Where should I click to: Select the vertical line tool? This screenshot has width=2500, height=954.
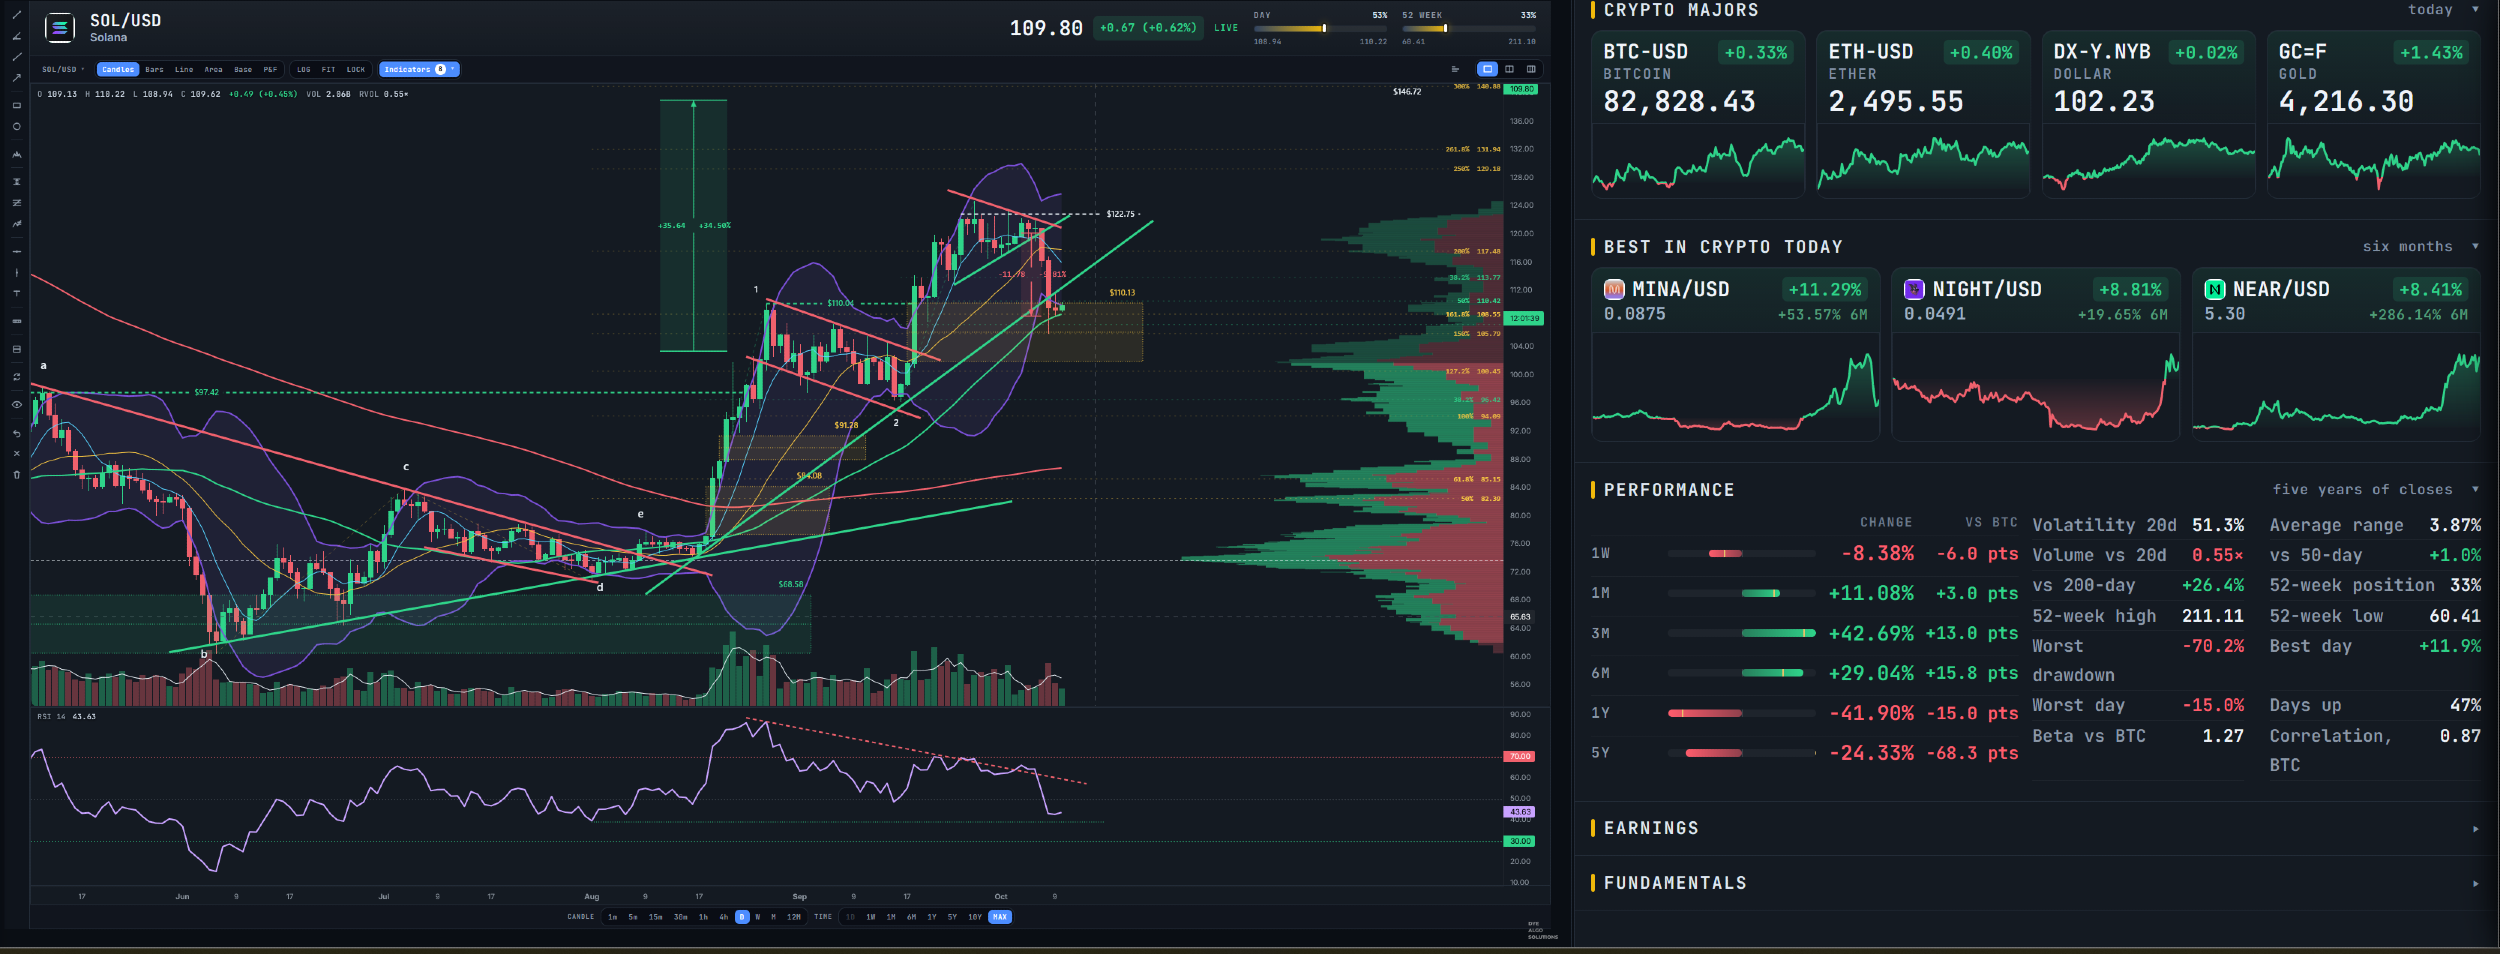point(16,273)
